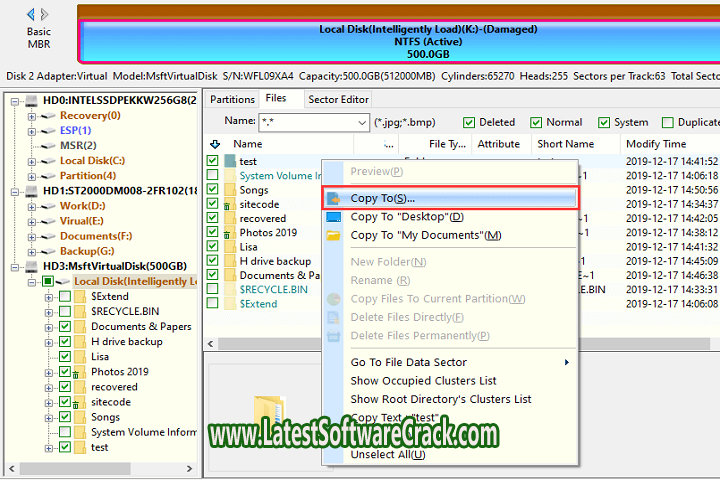Click the blue NTFS partition bar
The width and height of the screenshot is (720, 480).
(x=400, y=42)
